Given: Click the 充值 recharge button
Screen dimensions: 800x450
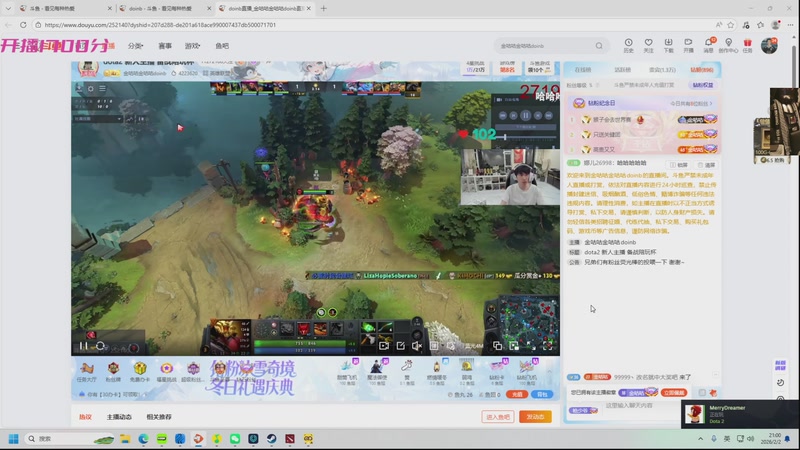Looking at the screenshot, I should pos(517,394).
